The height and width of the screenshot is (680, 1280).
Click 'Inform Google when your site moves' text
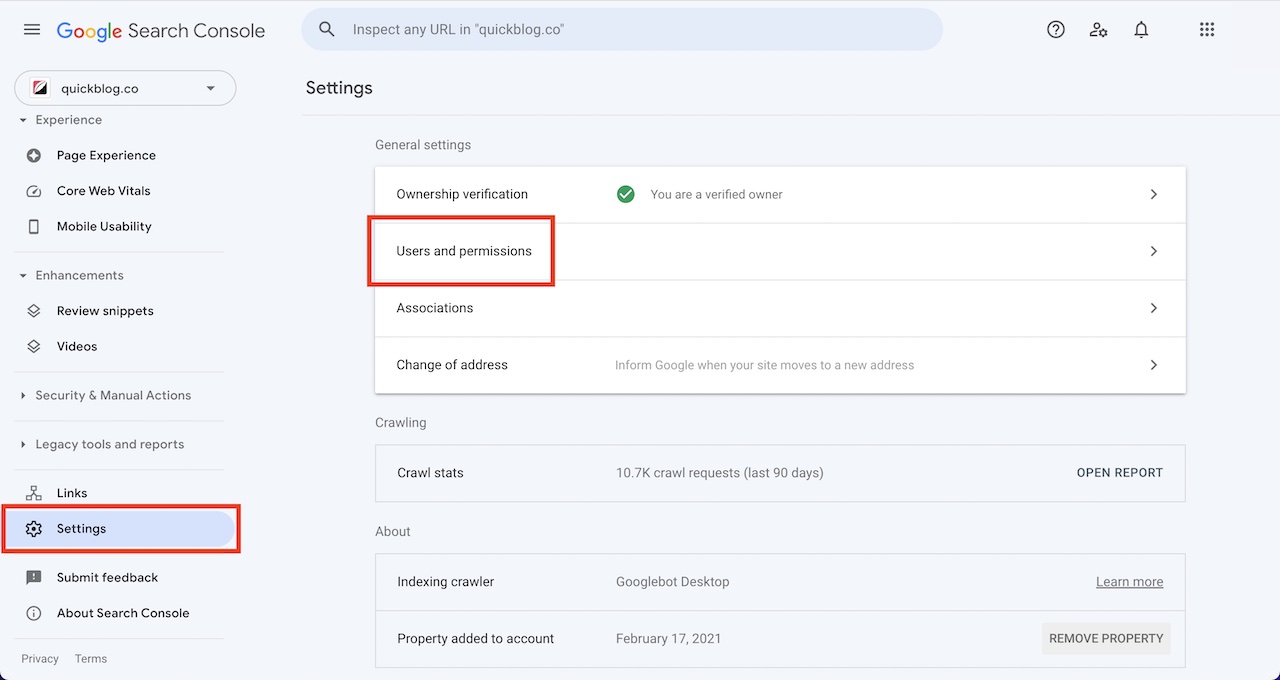(764, 365)
